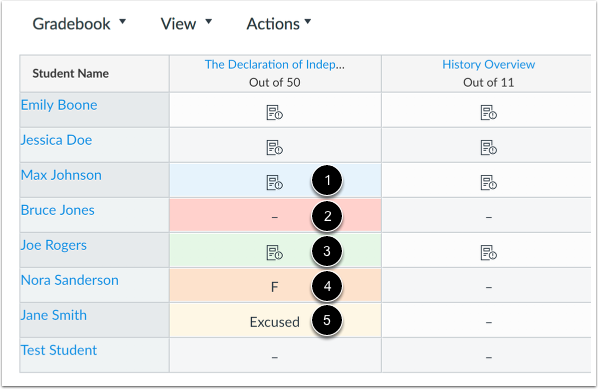
Task: Open The Declaration of Indep... assignment link
Action: [275, 64]
